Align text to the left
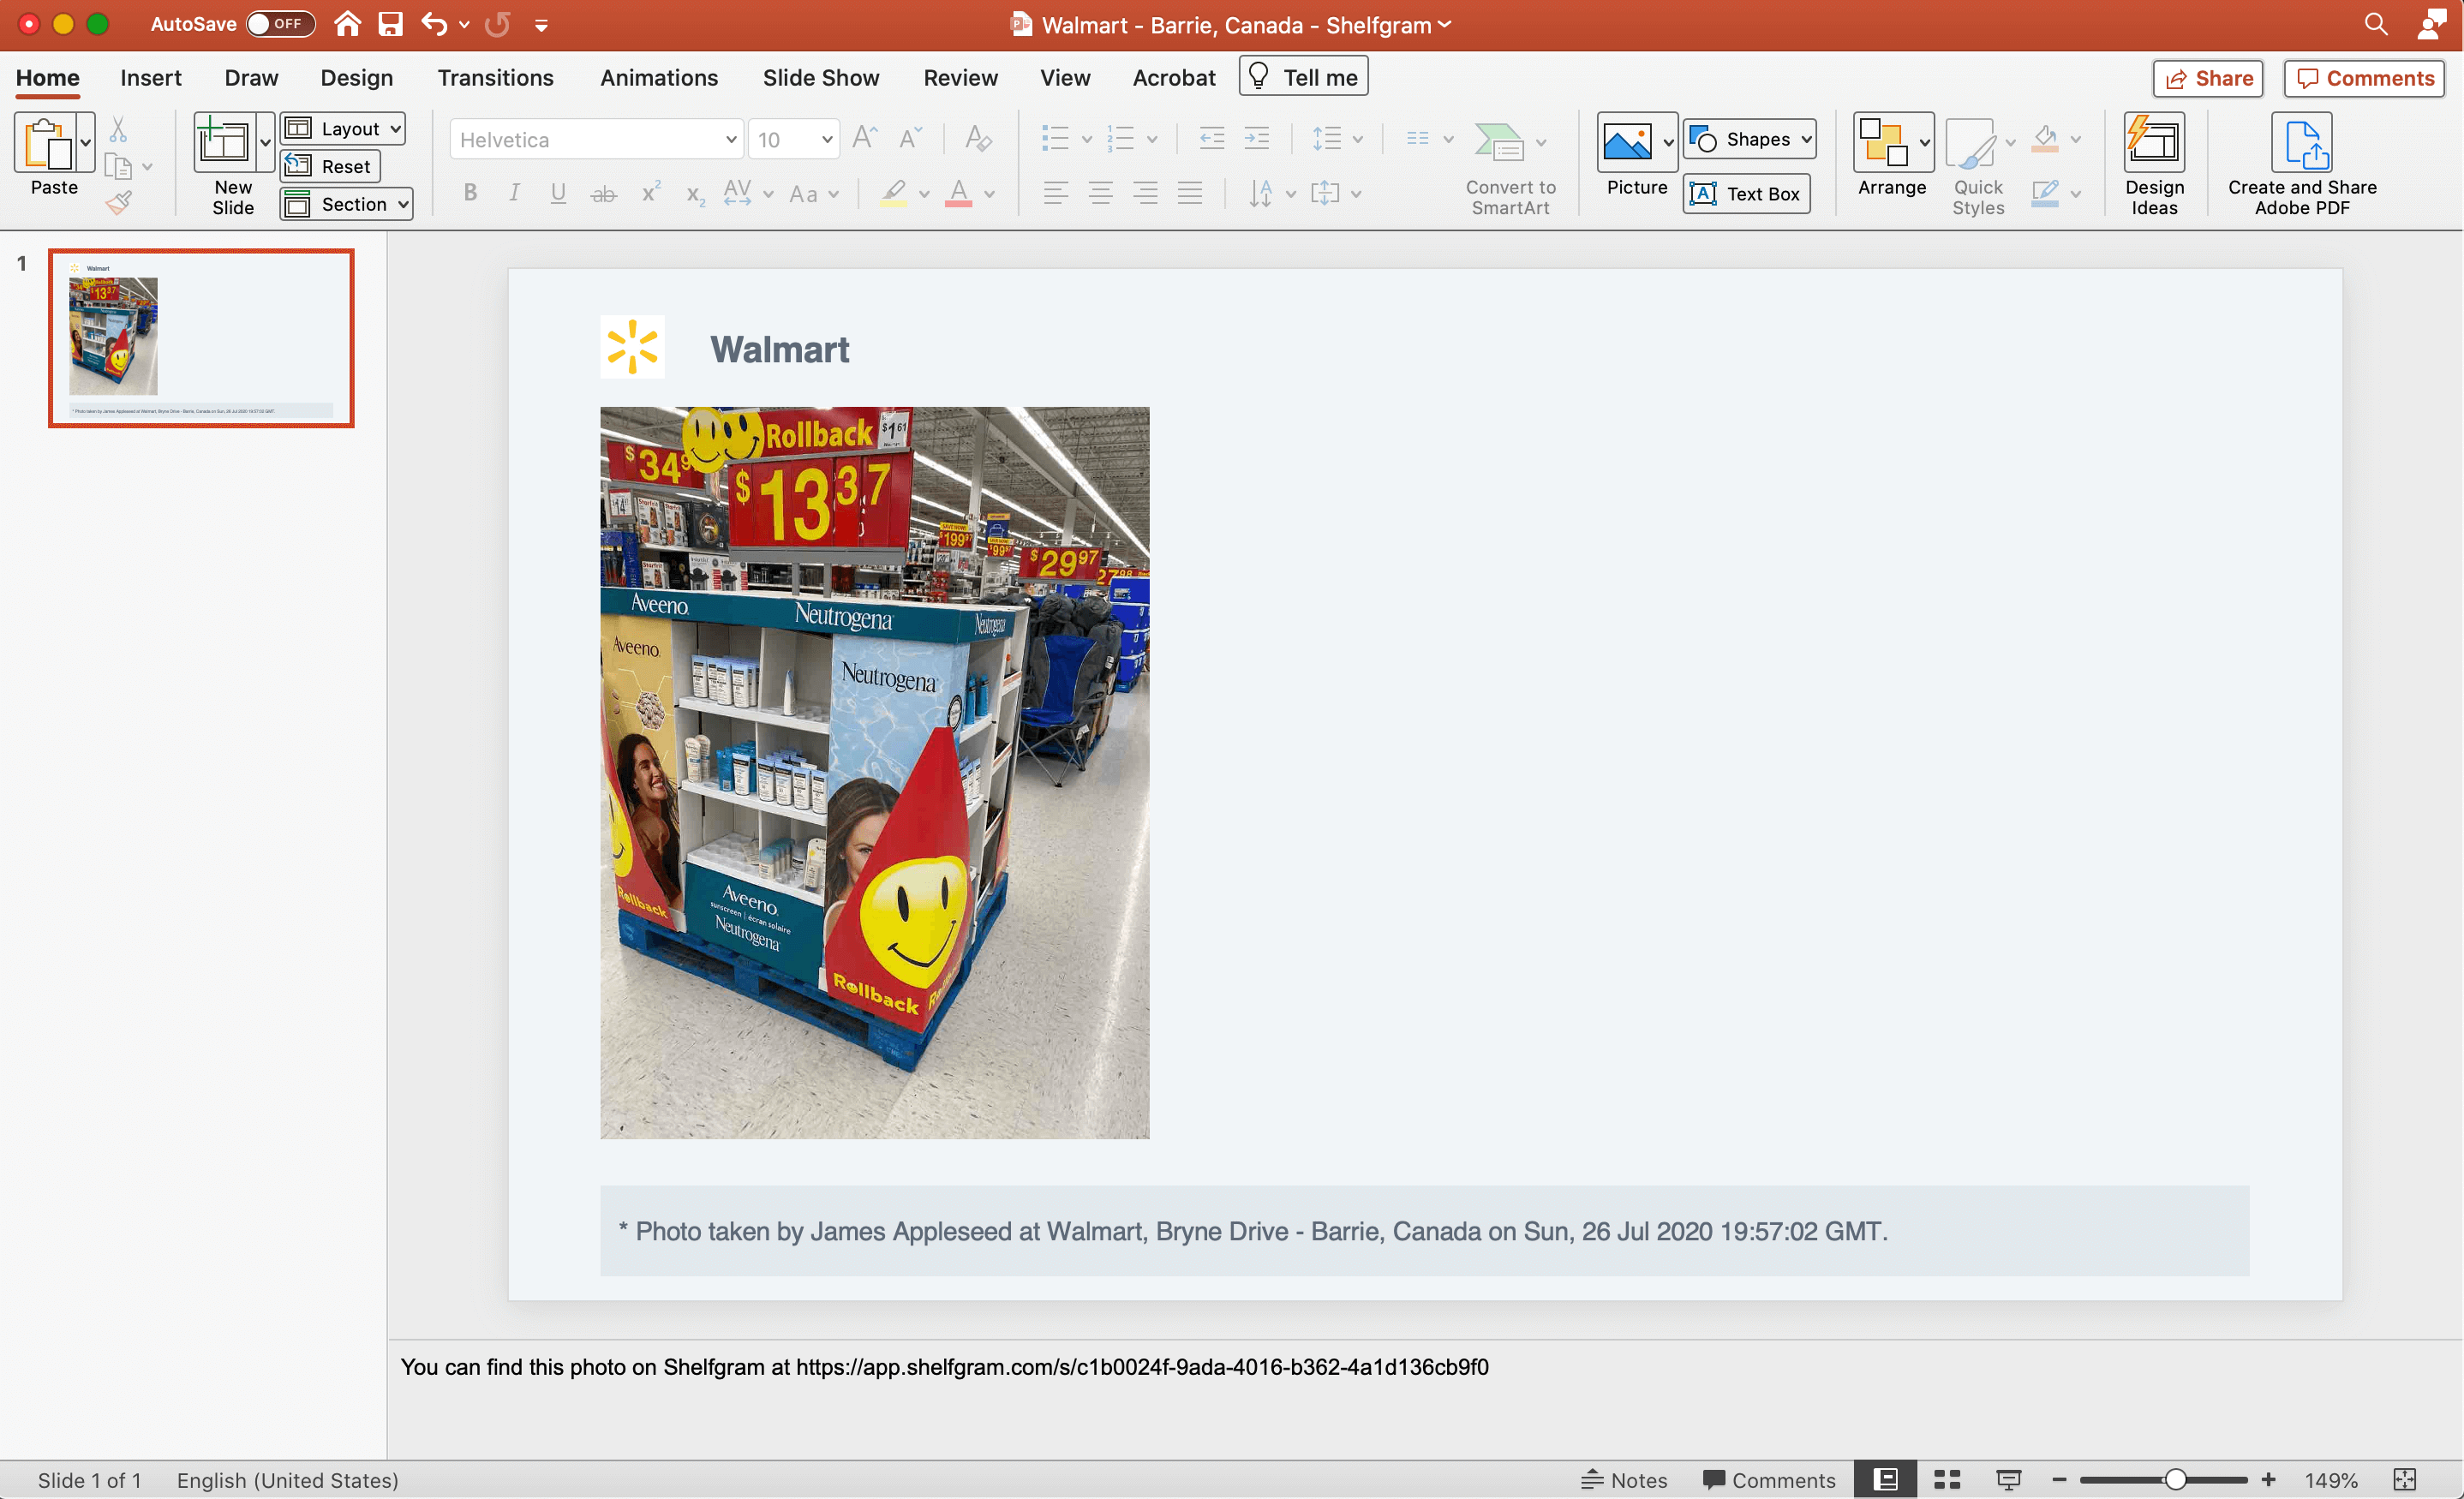The height and width of the screenshot is (1499, 2464). coord(1056,193)
